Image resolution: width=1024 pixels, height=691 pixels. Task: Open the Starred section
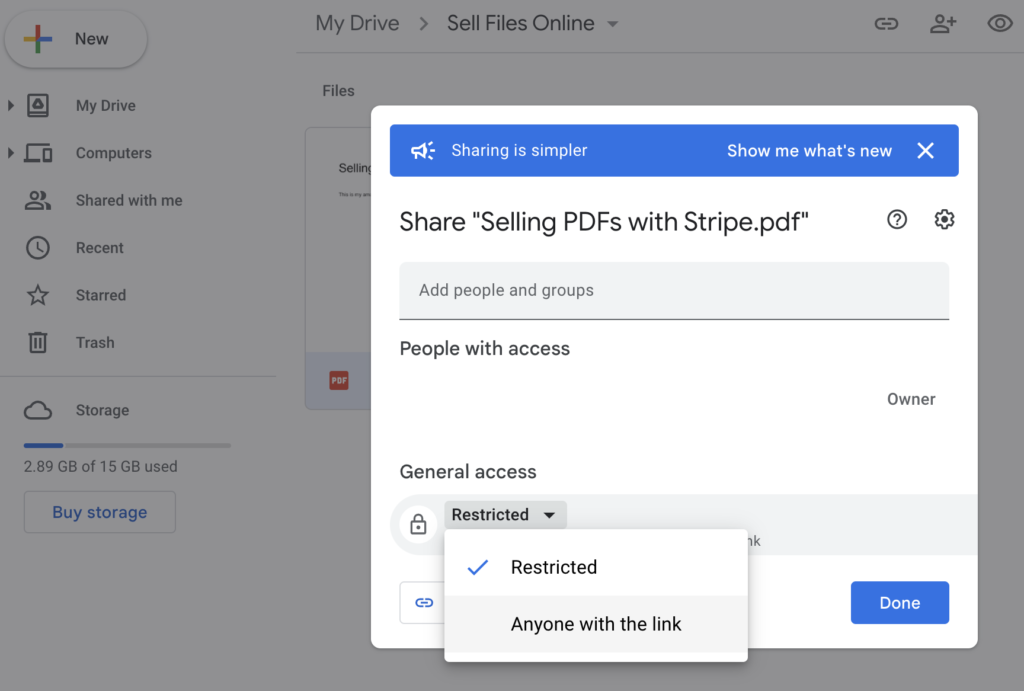101,295
